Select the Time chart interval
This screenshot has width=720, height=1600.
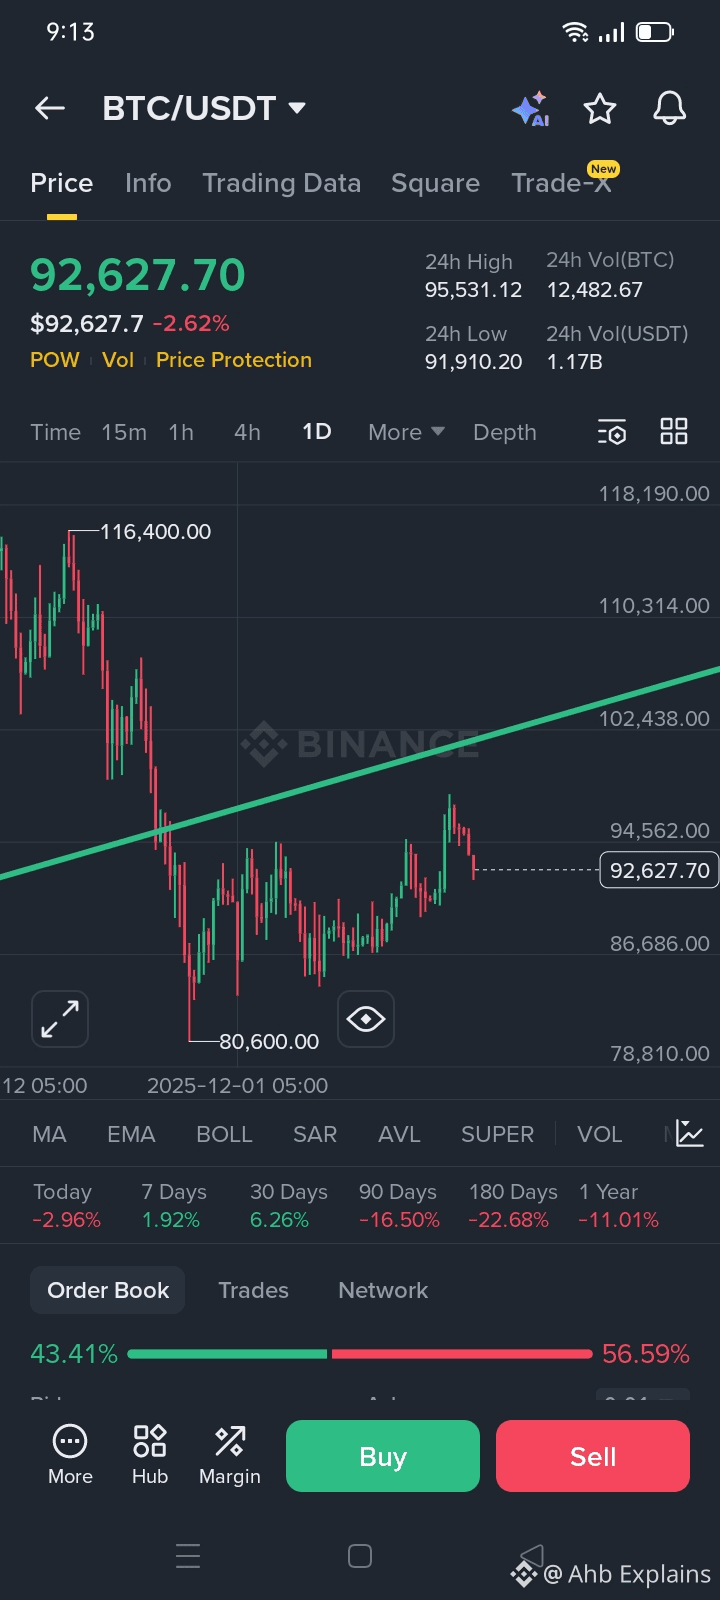[x=55, y=432]
